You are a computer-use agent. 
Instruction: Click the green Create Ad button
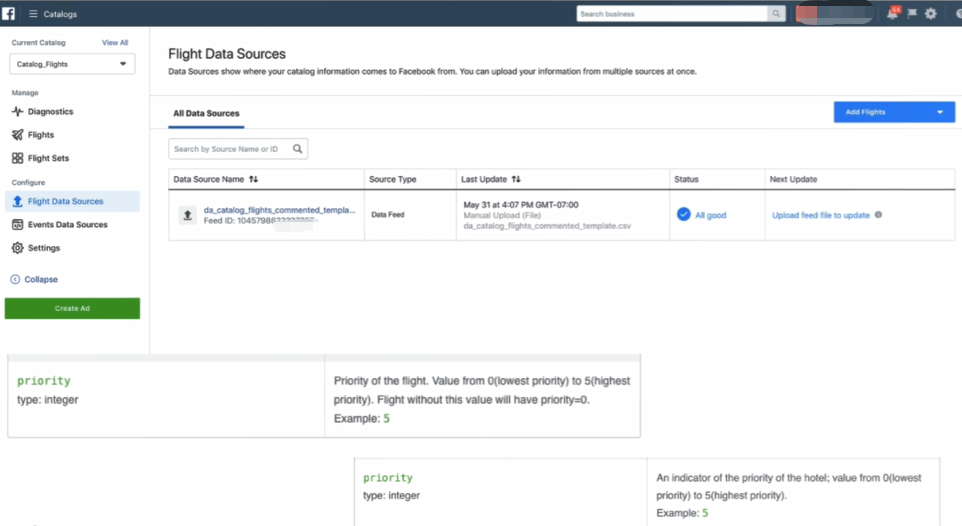[x=72, y=308]
